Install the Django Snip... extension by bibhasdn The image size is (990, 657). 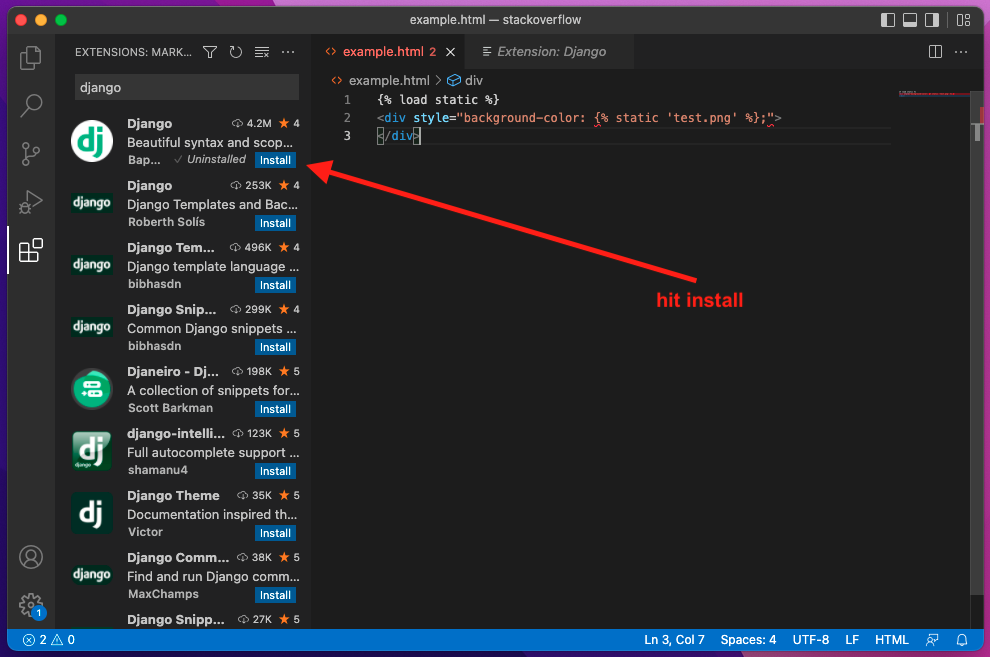275,346
